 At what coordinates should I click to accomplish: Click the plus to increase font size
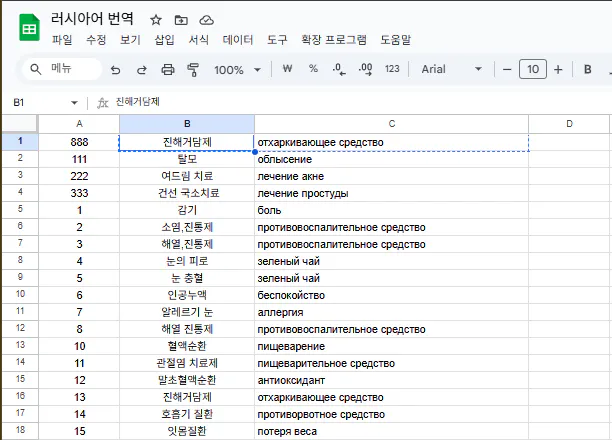(558, 69)
